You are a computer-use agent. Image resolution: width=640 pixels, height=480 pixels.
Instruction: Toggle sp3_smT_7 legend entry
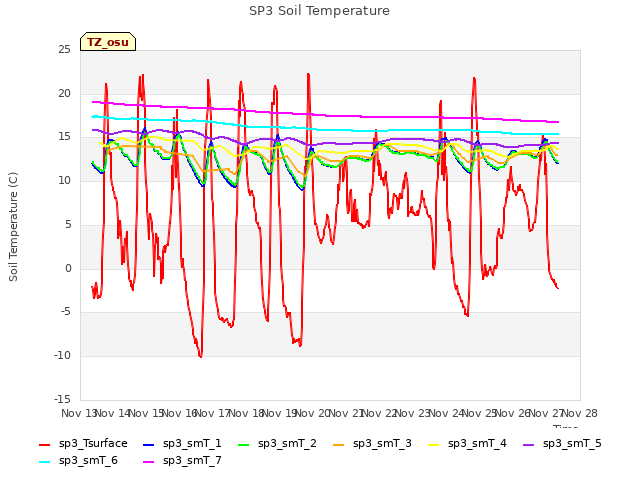coord(182,461)
